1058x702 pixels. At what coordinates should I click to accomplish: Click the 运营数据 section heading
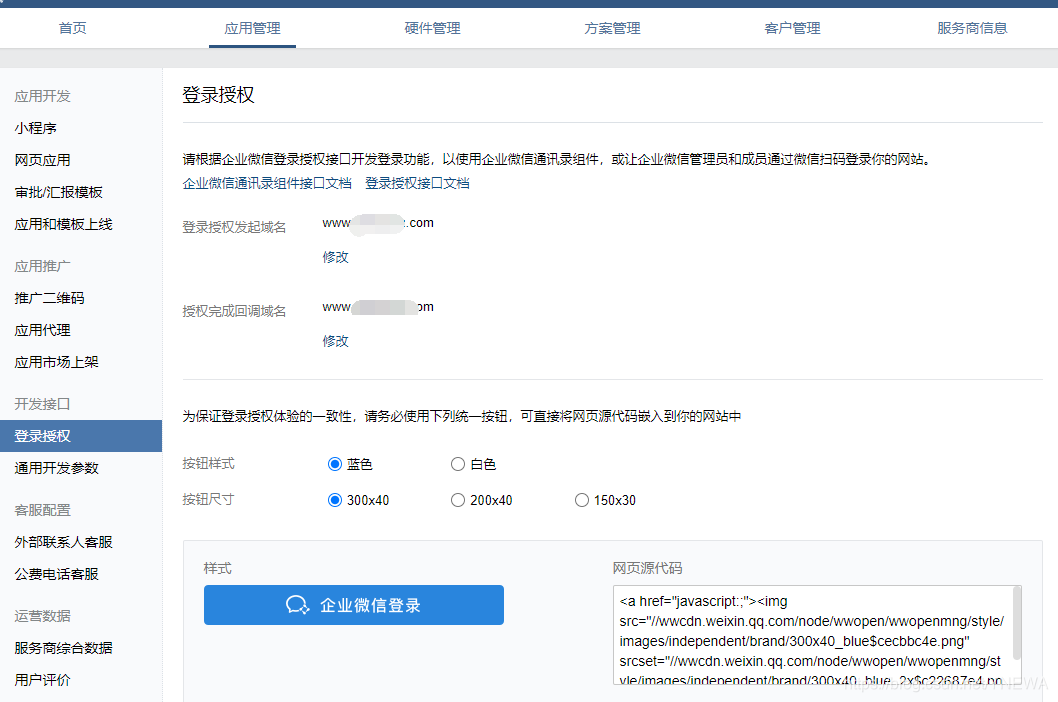tap(43, 616)
